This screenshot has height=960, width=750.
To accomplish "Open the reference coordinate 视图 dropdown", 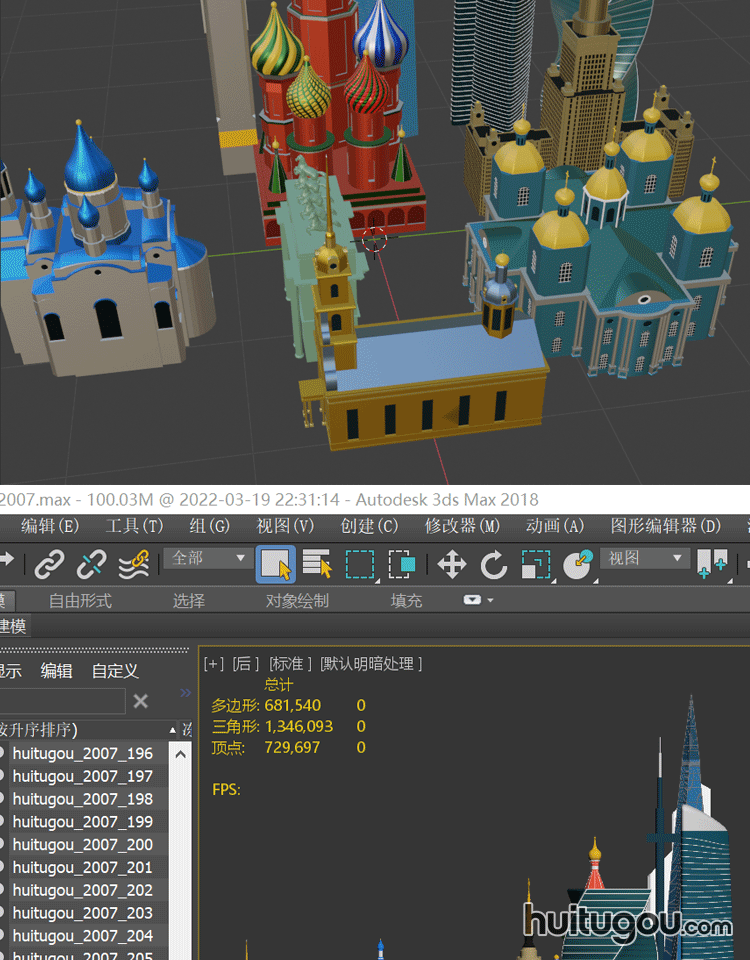I will [646, 558].
